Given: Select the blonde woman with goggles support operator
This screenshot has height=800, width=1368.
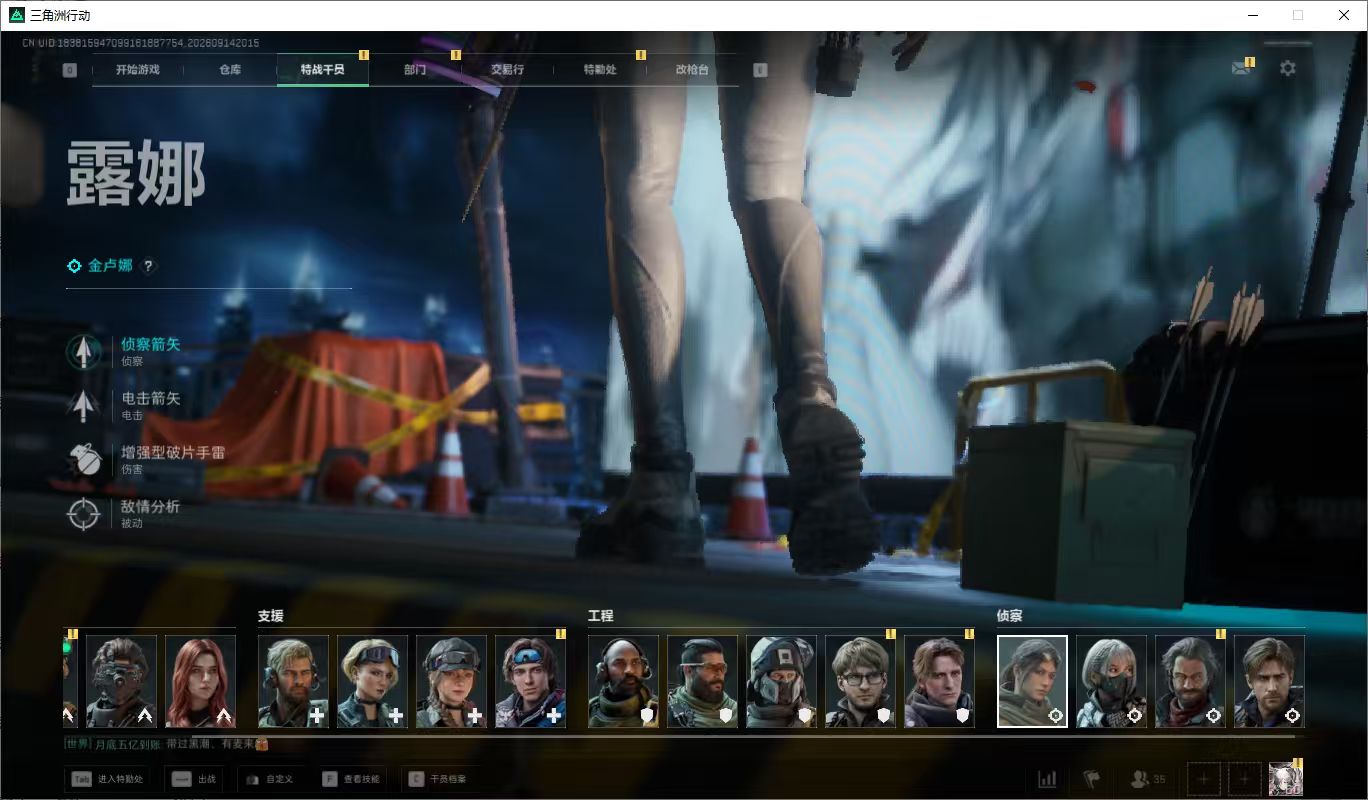Looking at the screenshot, I should click(x=372, y=681).
